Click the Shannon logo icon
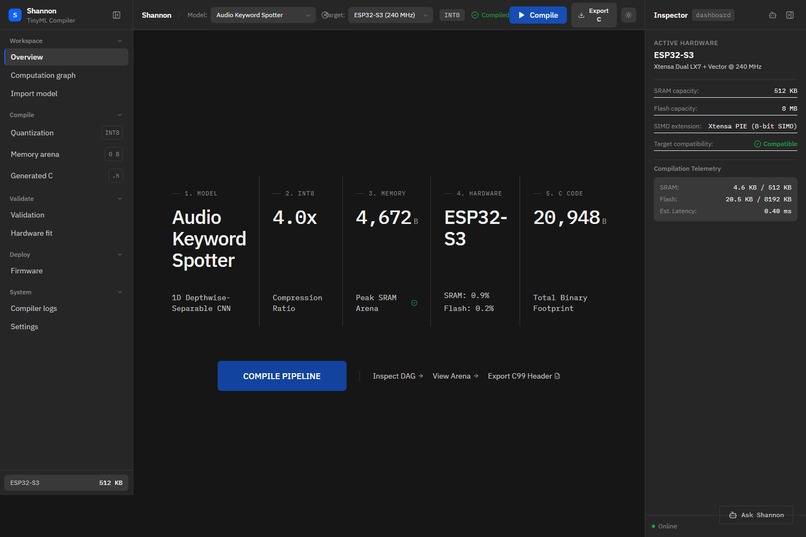806x537 pixels. click(15, 15)
